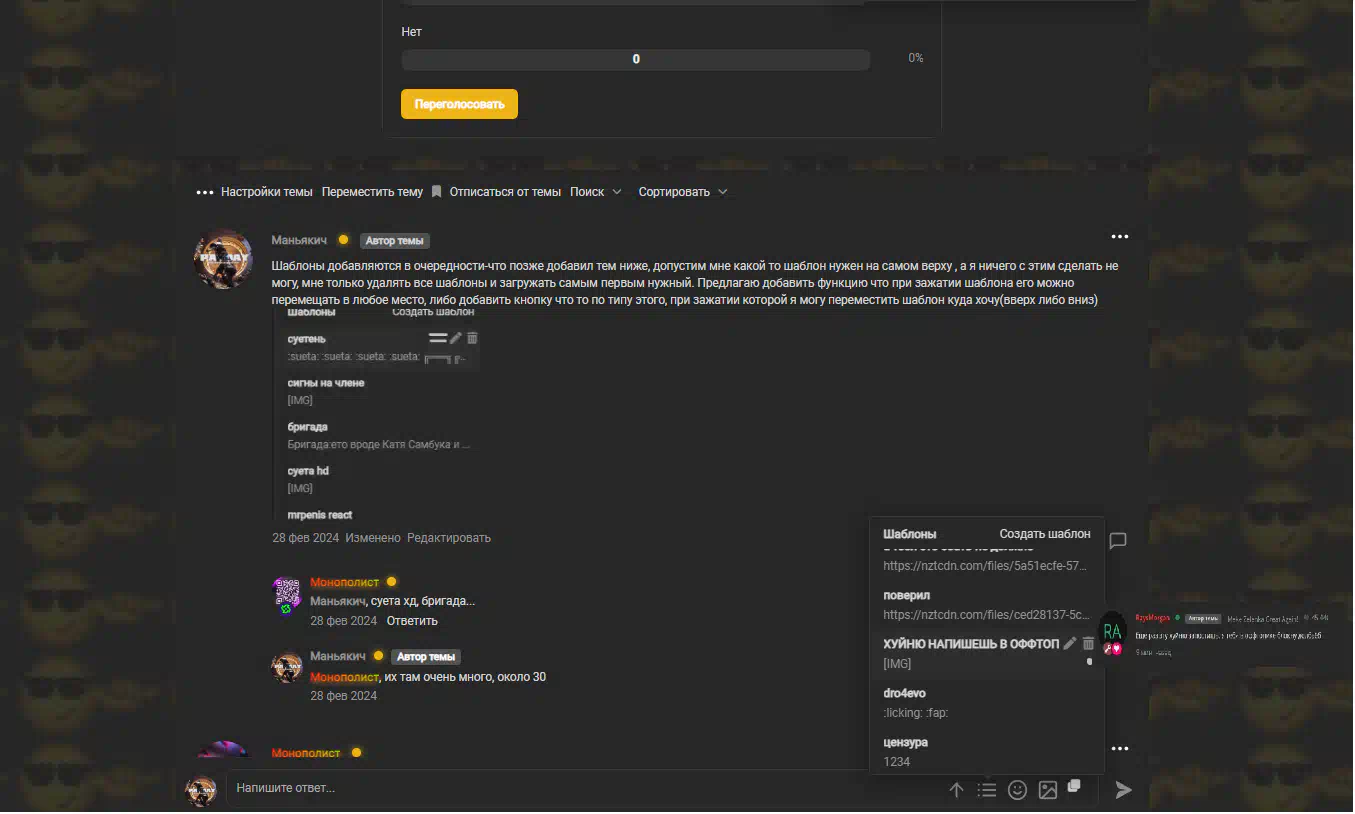Viewport: 1355px width, 814px height.
Task: Expand the Сортировать dropdown
Action: click(683, 192)
